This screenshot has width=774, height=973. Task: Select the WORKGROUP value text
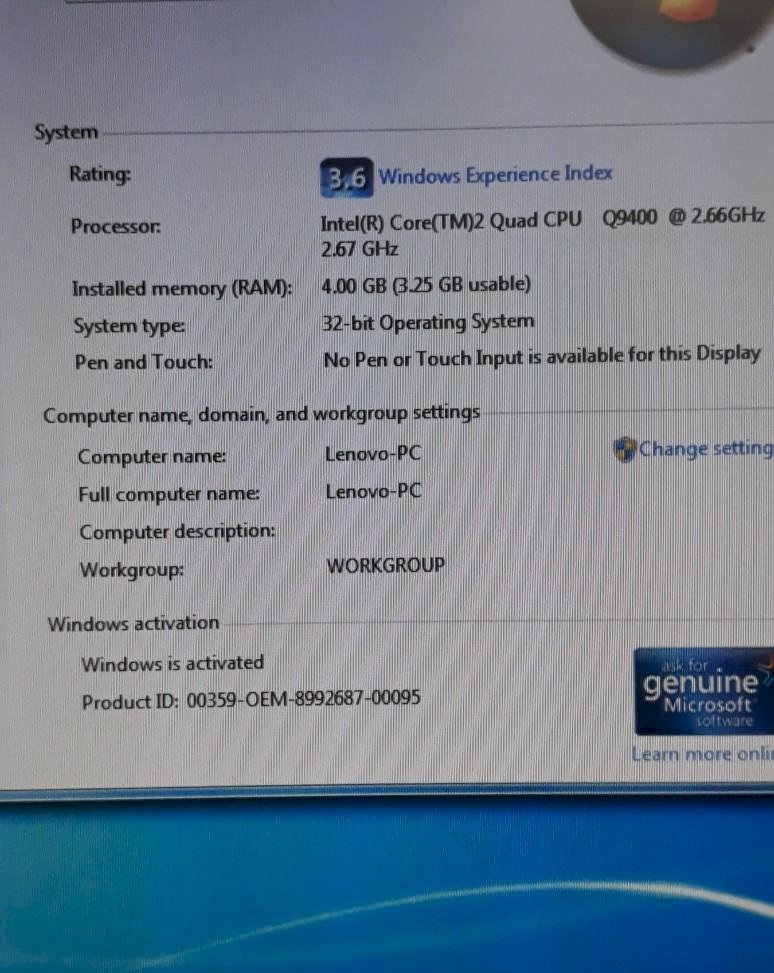(x=386, y=566)
